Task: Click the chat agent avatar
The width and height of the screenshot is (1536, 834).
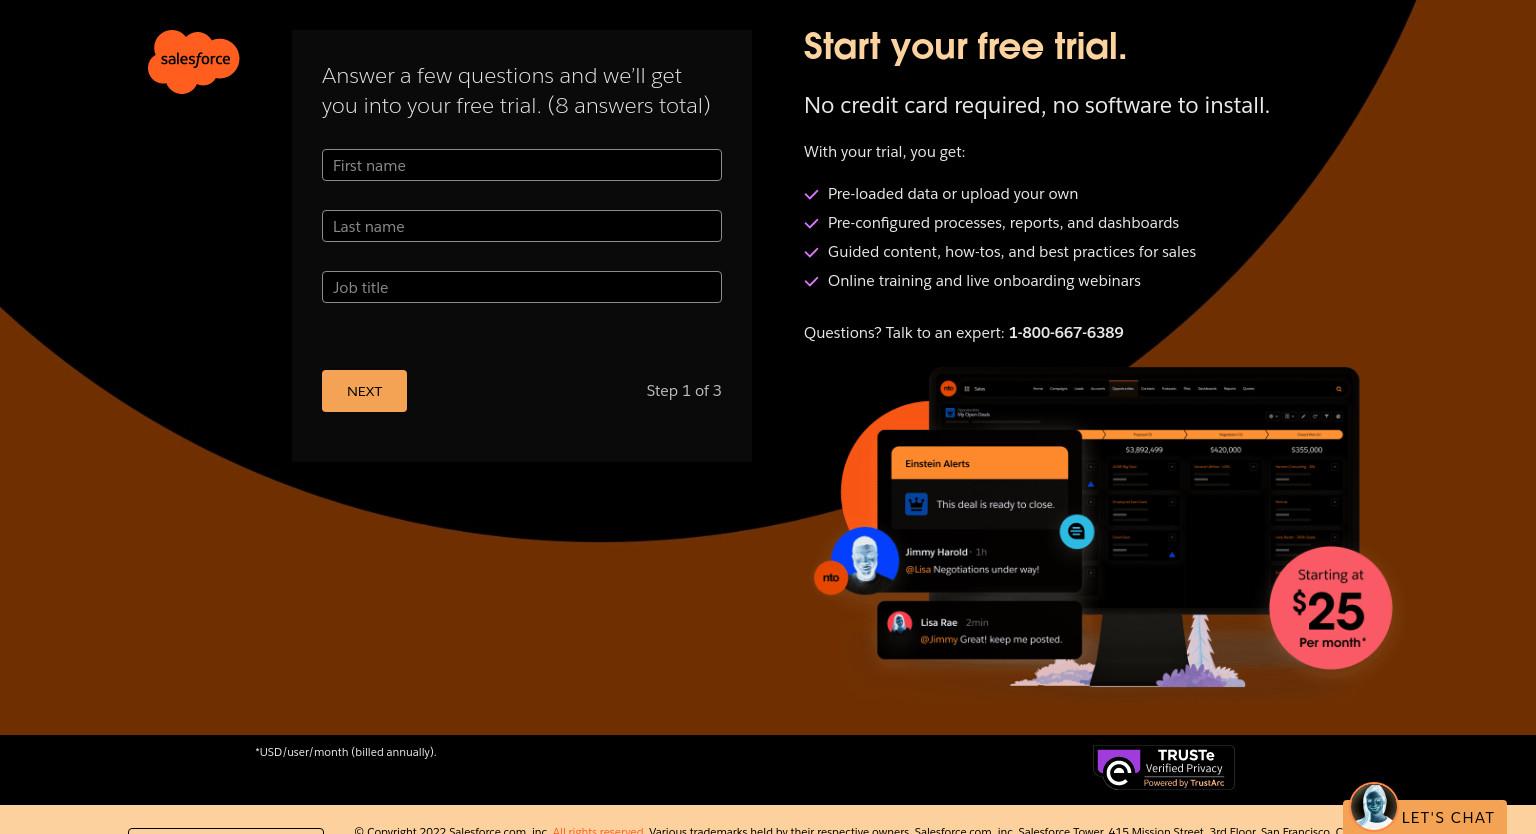Action: (1373, 806)
